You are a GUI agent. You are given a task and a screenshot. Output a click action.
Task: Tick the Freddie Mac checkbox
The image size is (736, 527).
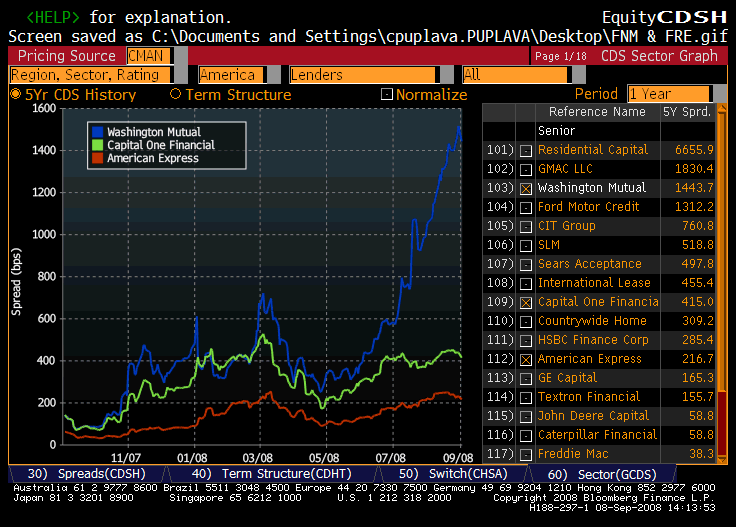coord(526,454)
